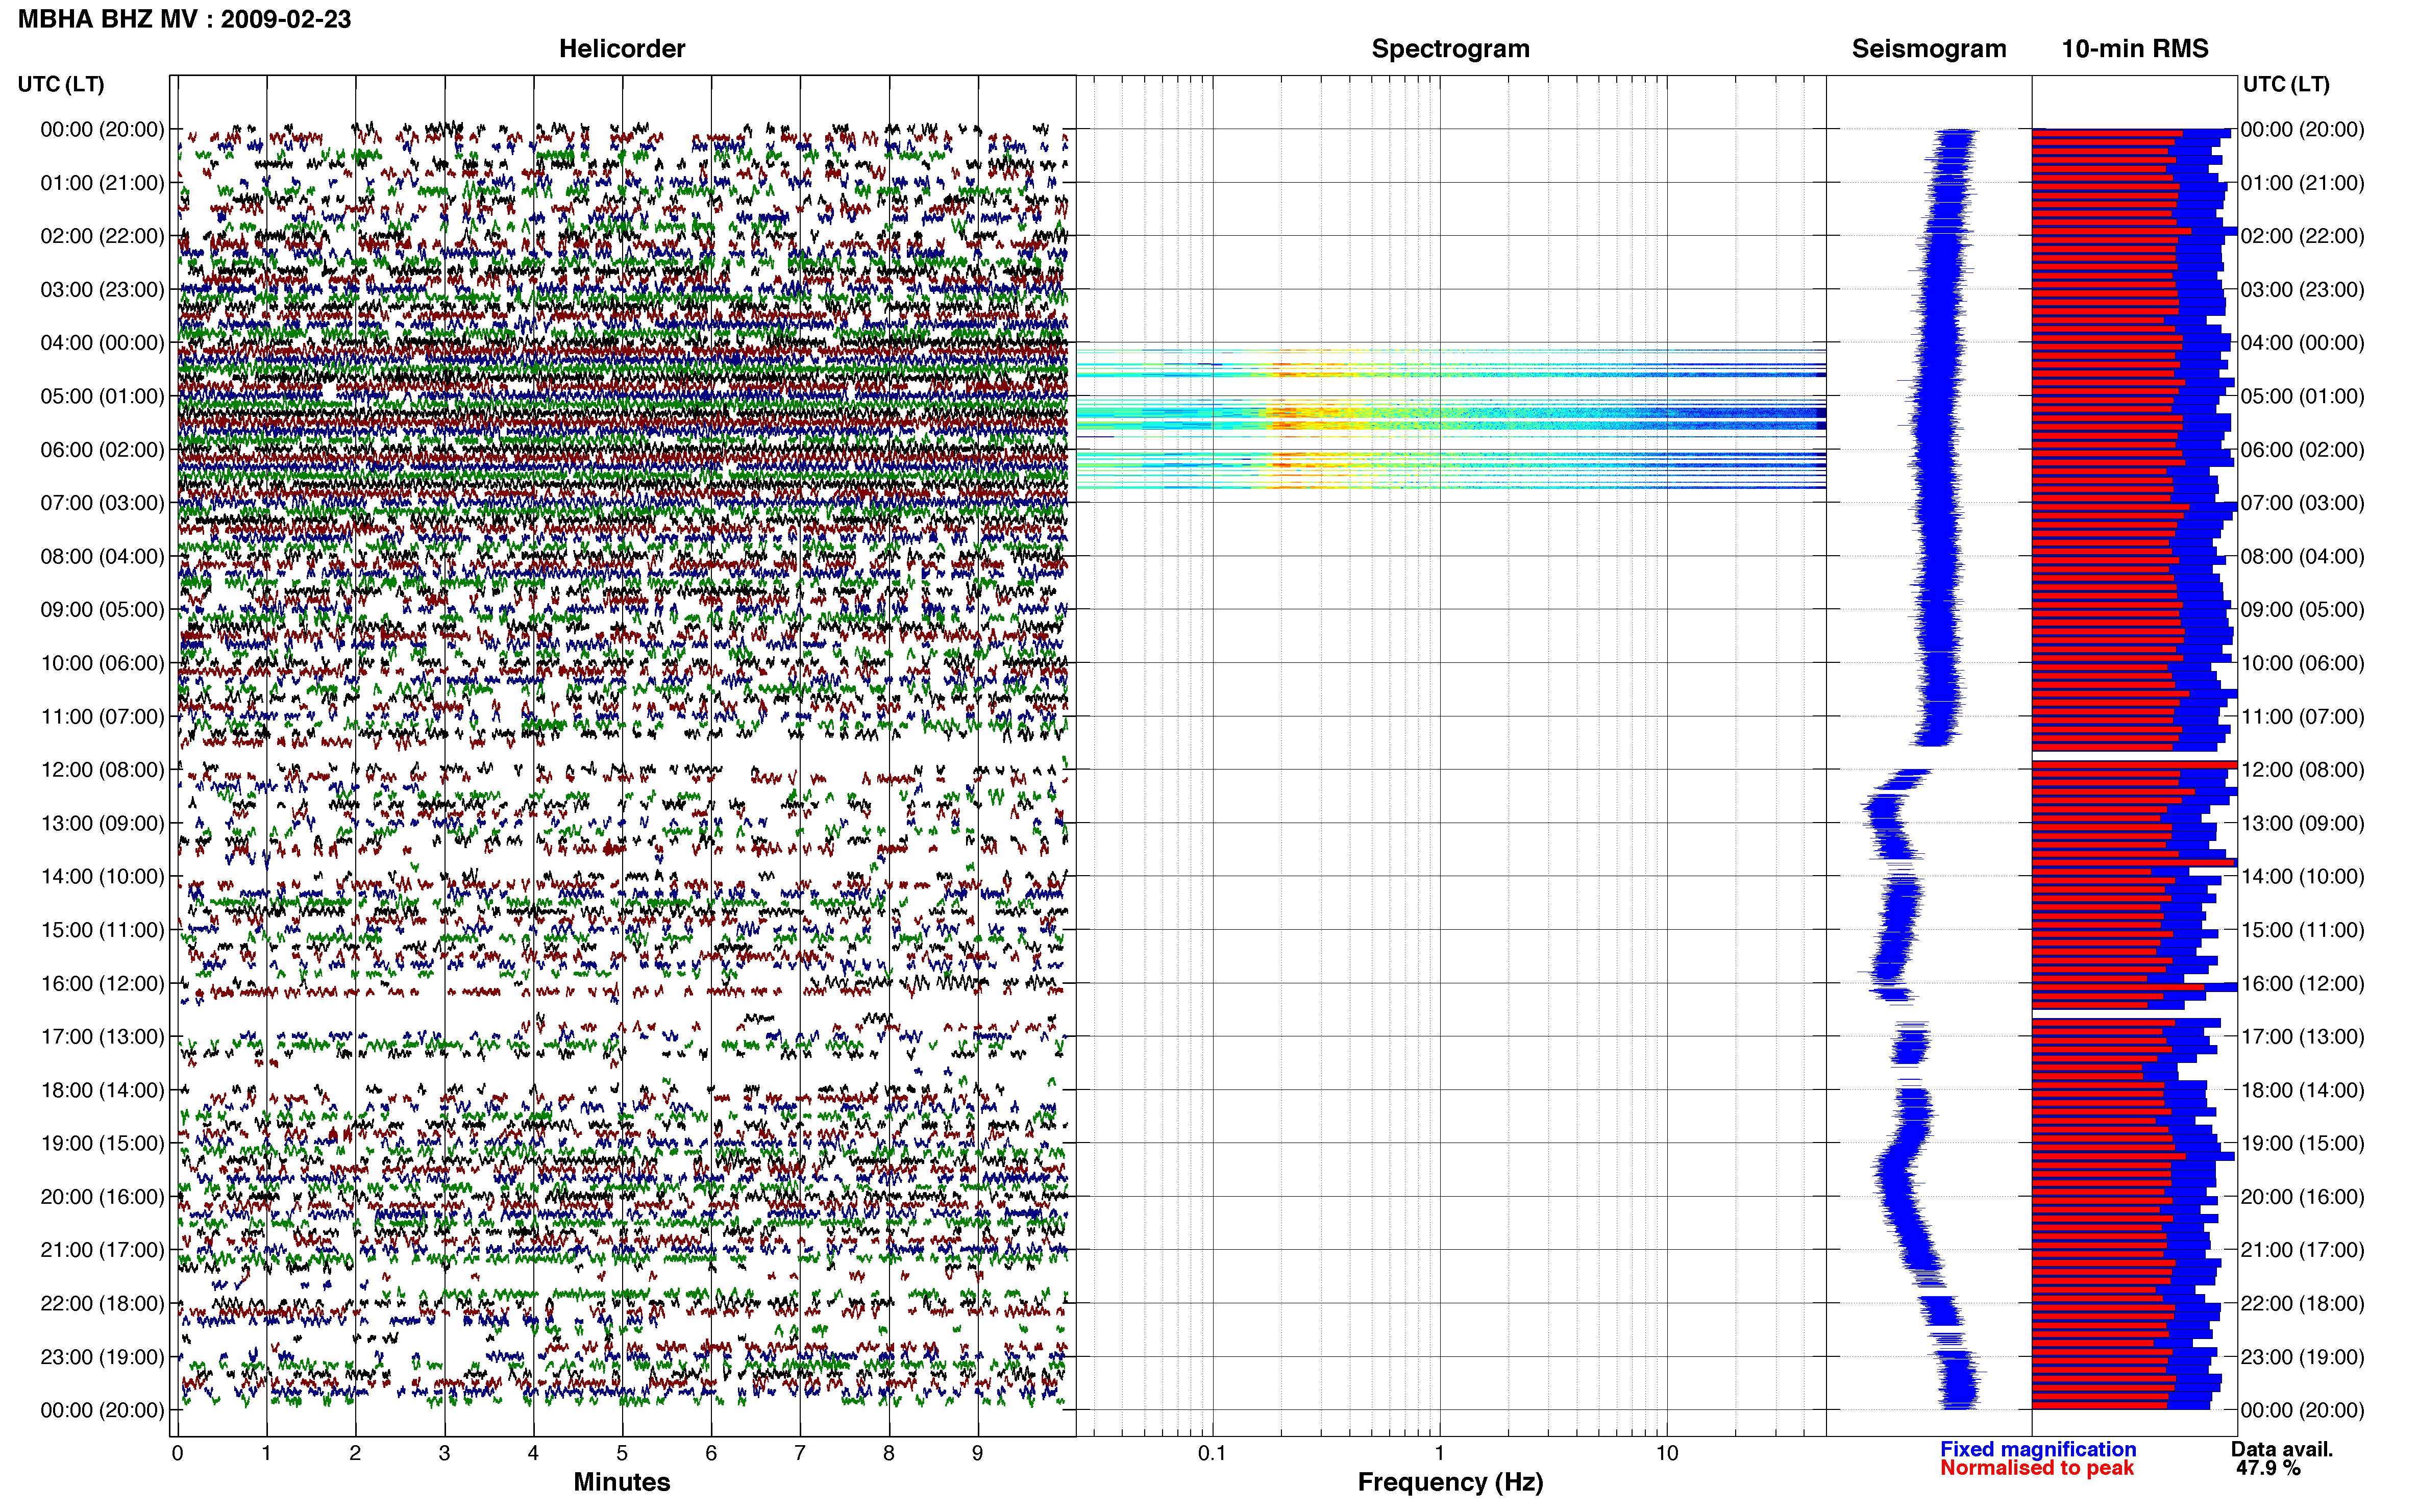Click the Data avail. label

(x=2282, y=1449)
